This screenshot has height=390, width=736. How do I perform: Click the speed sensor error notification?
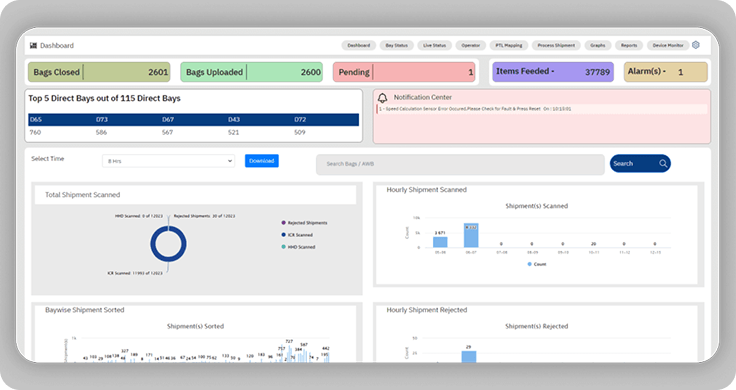point(542,109)
